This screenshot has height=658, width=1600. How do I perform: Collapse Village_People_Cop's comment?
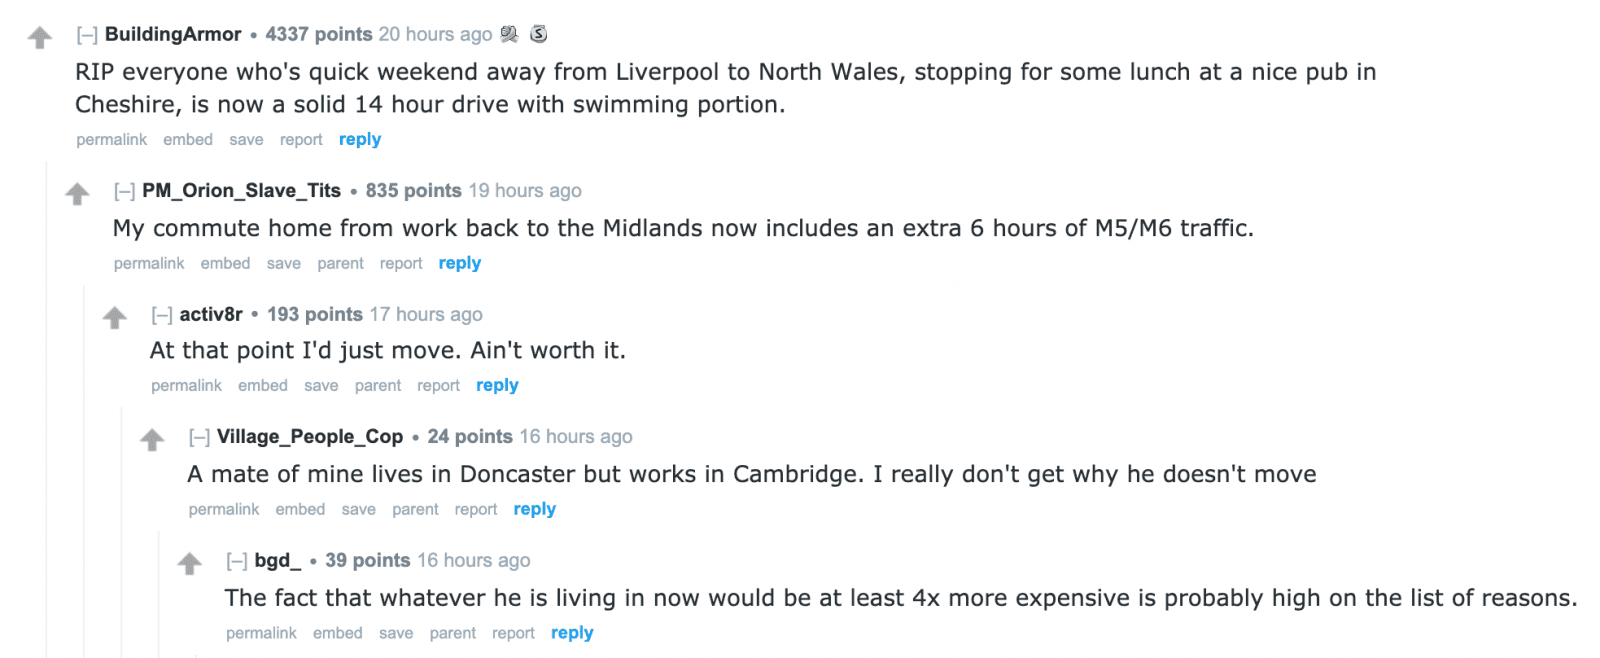pos(199,437)
